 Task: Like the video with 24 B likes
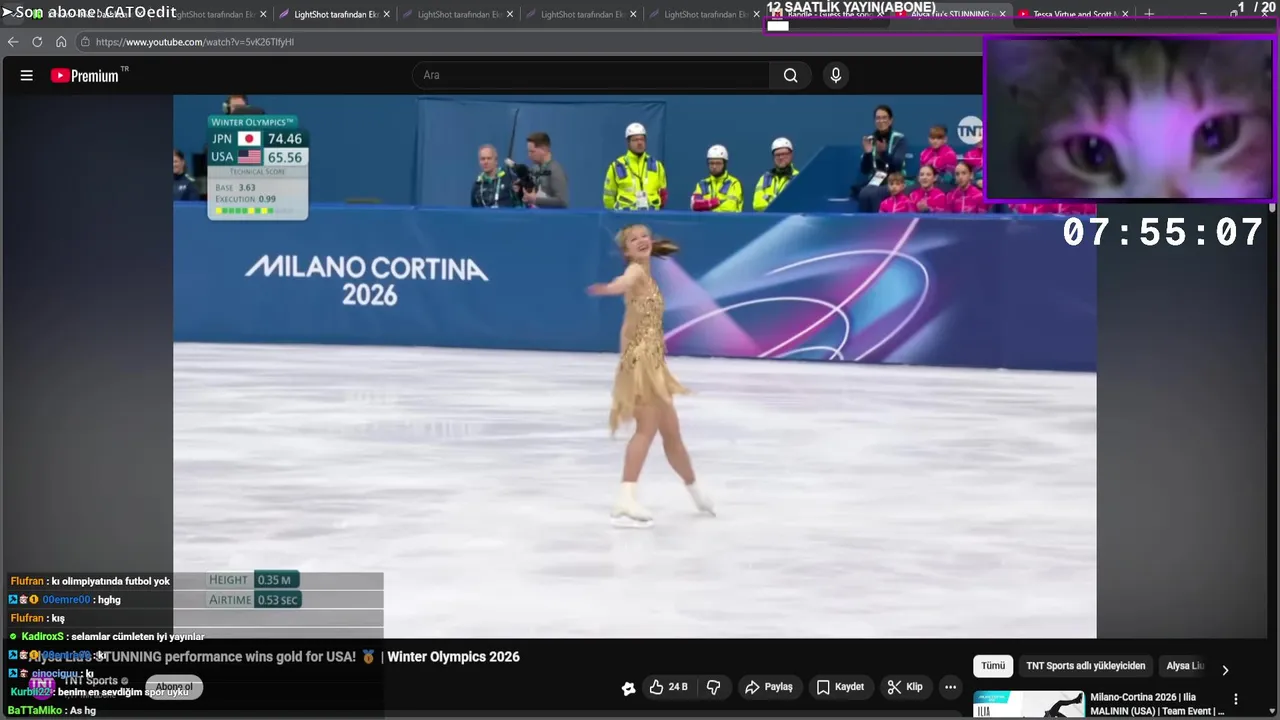[x=668, y=687]
